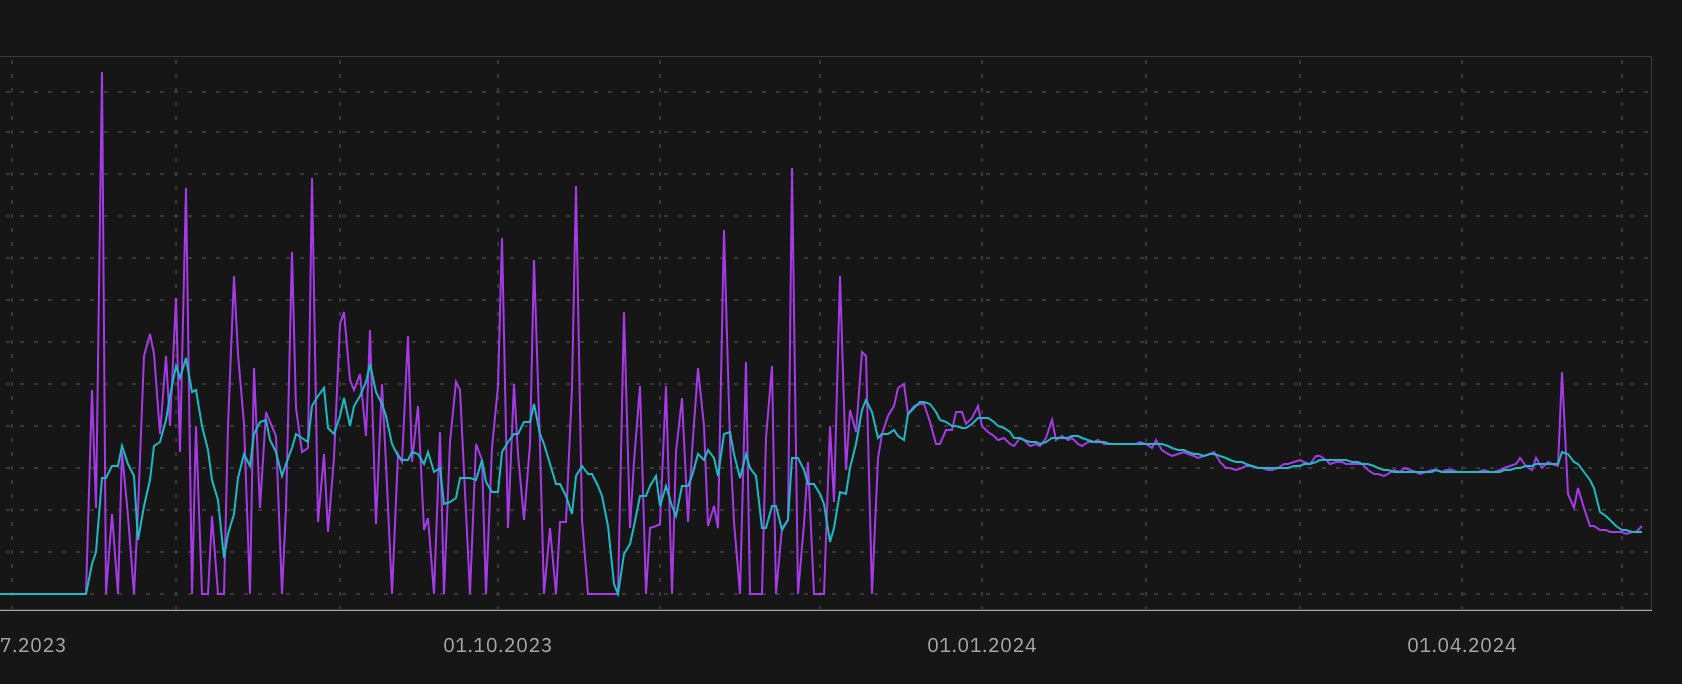Image resolution: width=1682 pixels, height=684 pixels.
Task: Click the purple line's final point at the right edge
Action: coord(1641,526)
